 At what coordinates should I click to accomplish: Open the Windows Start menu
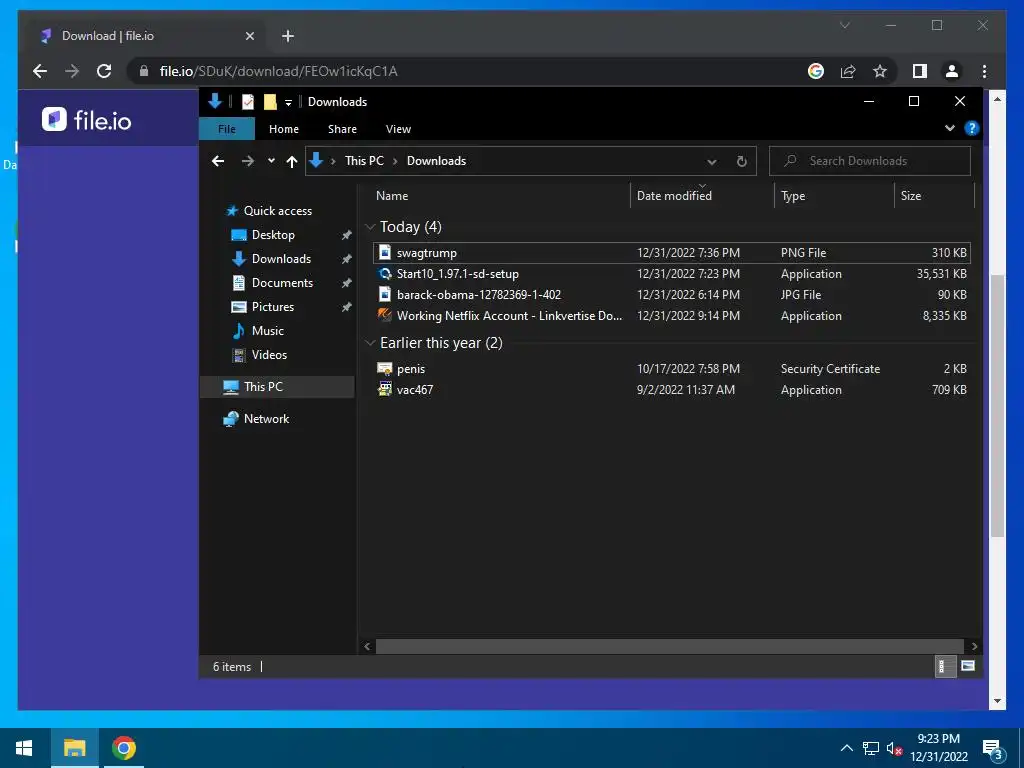point(24,748)
